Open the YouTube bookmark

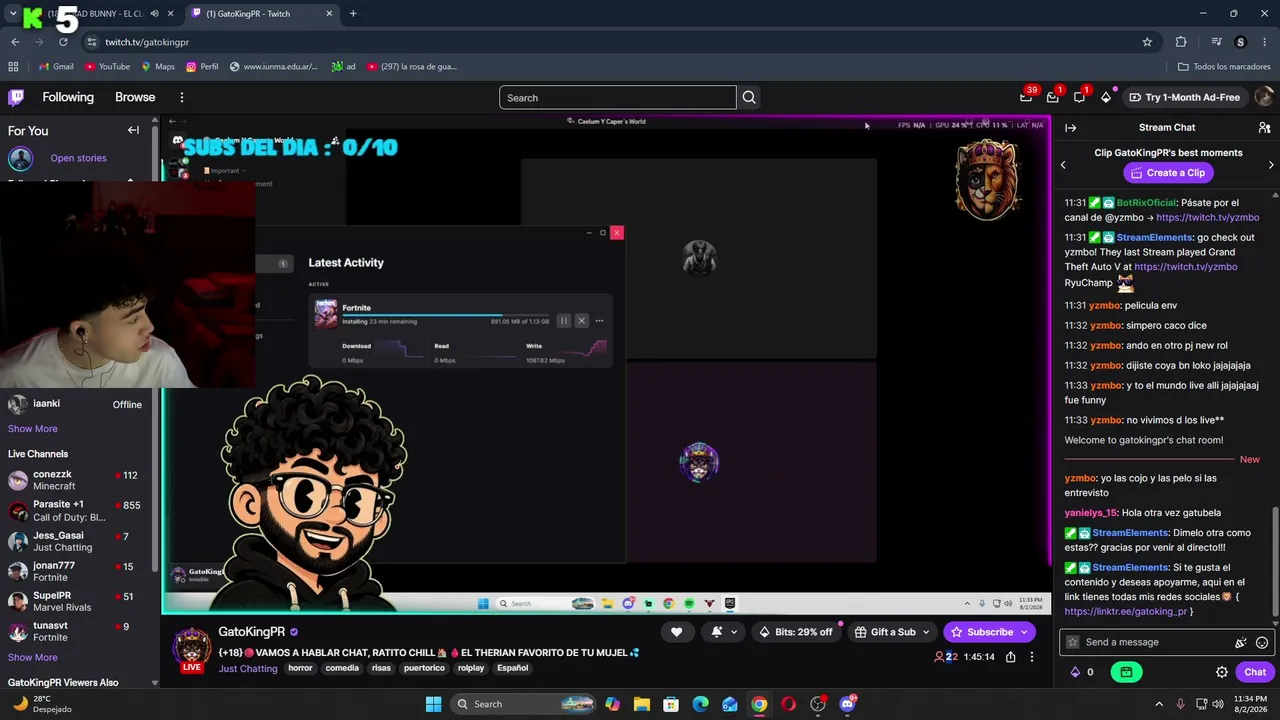coord(107,67)
